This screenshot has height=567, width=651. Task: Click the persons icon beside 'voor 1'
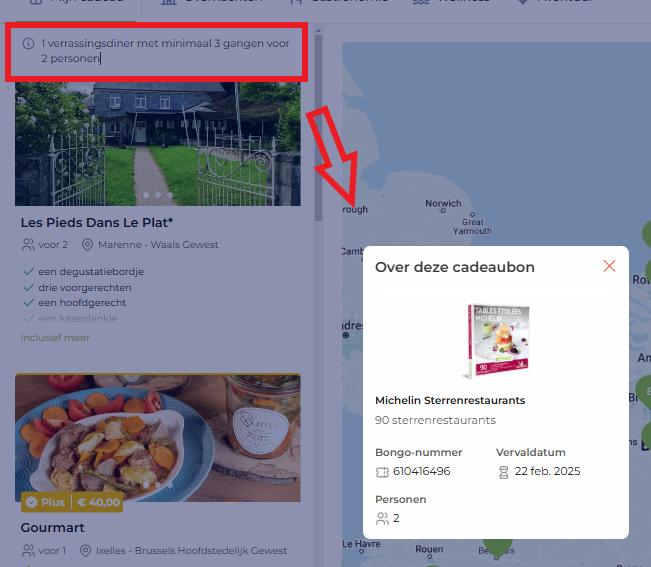tap(28, 551)
